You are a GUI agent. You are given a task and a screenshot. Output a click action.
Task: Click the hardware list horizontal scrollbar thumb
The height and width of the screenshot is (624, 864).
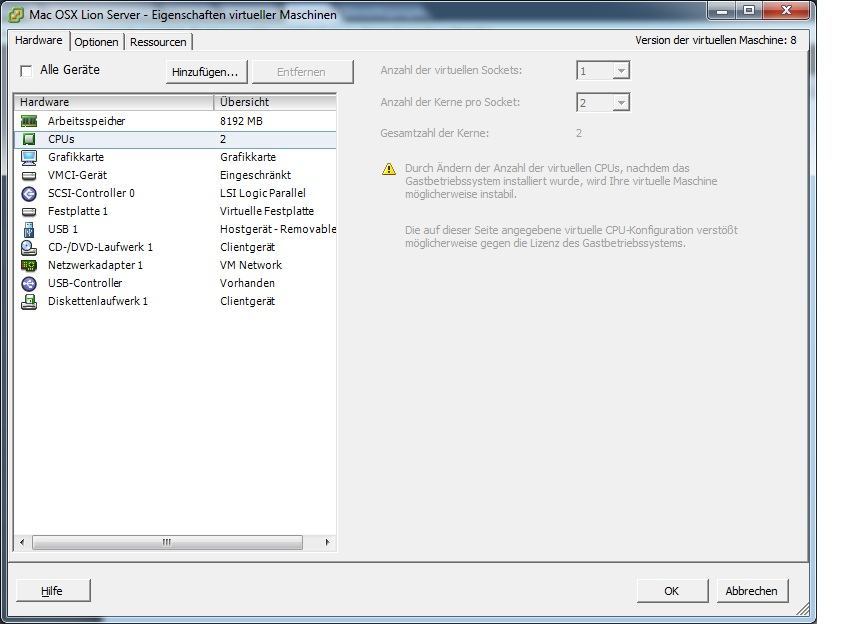pos(168,542)
